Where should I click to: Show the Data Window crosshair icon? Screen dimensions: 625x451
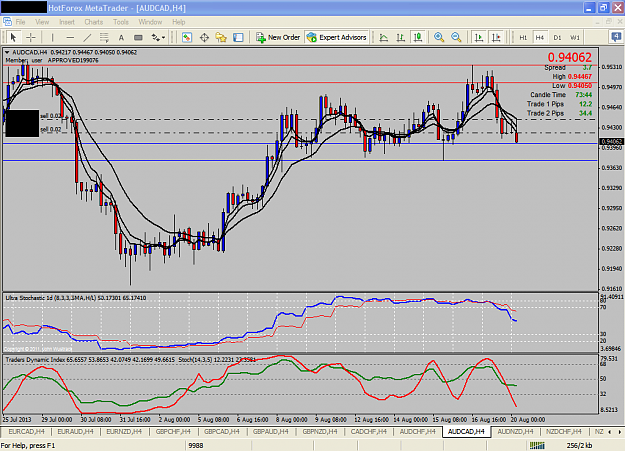[204, 37]
